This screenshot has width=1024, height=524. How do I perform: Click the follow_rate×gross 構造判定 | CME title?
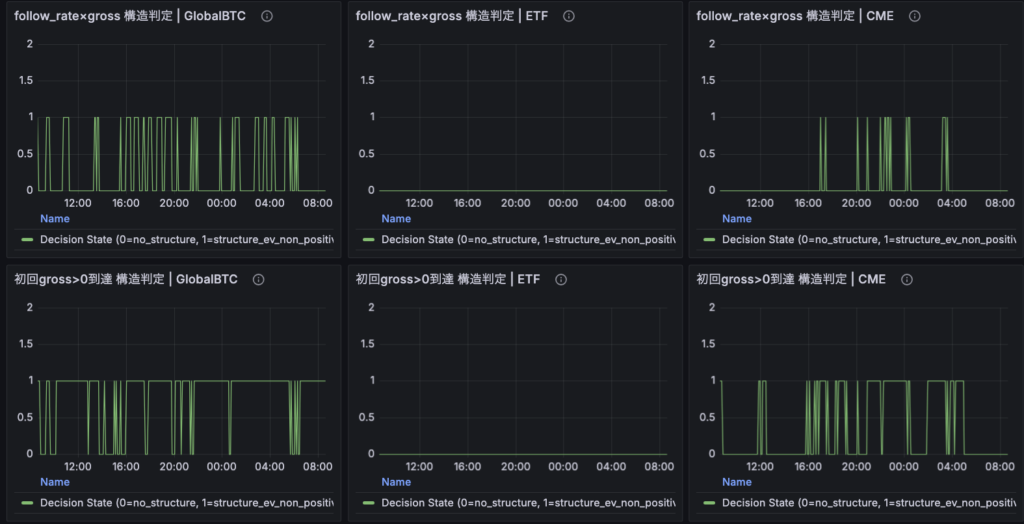coord(797,17)
